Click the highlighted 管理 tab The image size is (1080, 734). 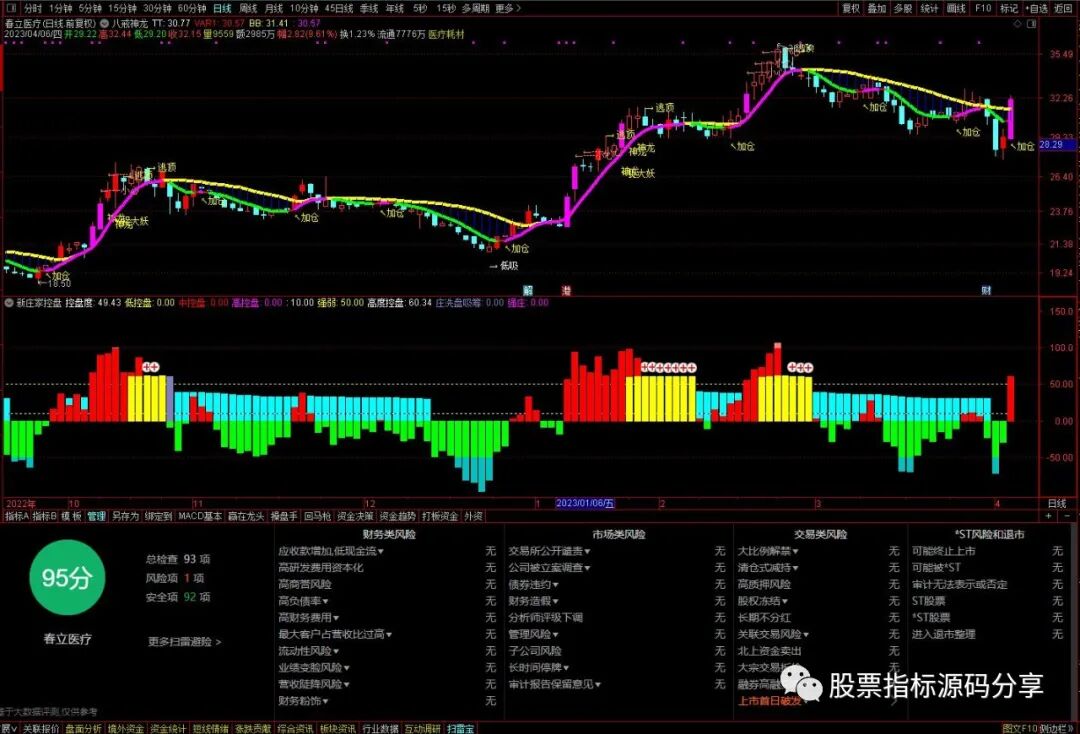tap(96, 516)
